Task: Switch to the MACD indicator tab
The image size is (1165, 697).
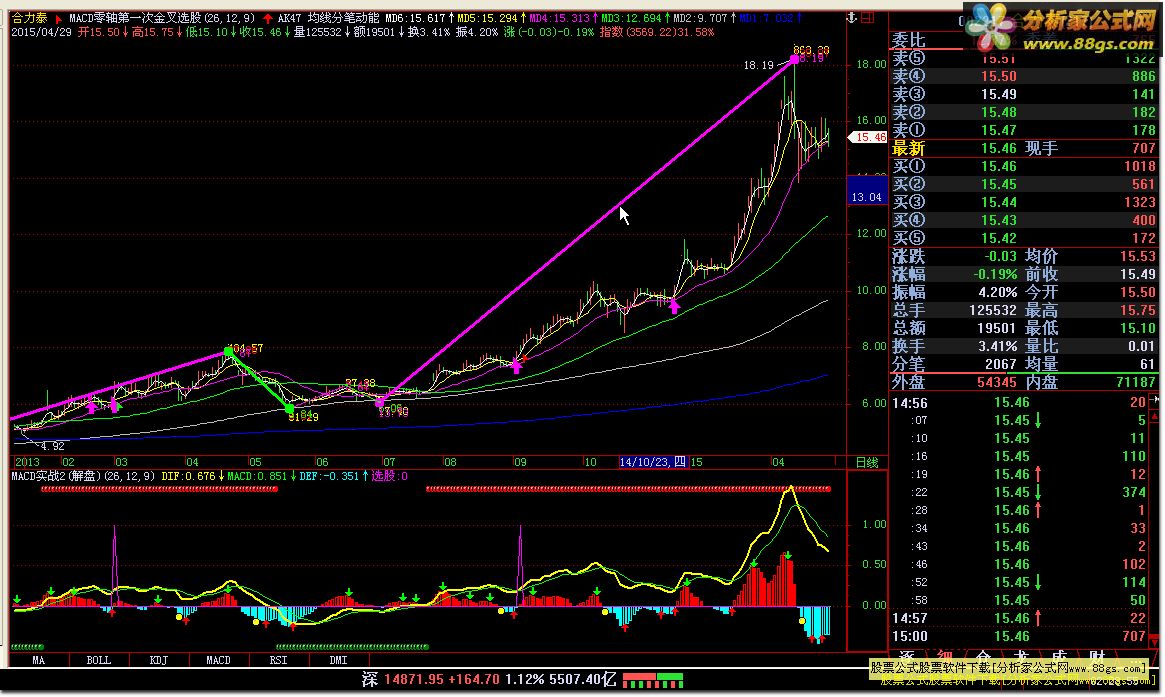Action: [218, 660]
